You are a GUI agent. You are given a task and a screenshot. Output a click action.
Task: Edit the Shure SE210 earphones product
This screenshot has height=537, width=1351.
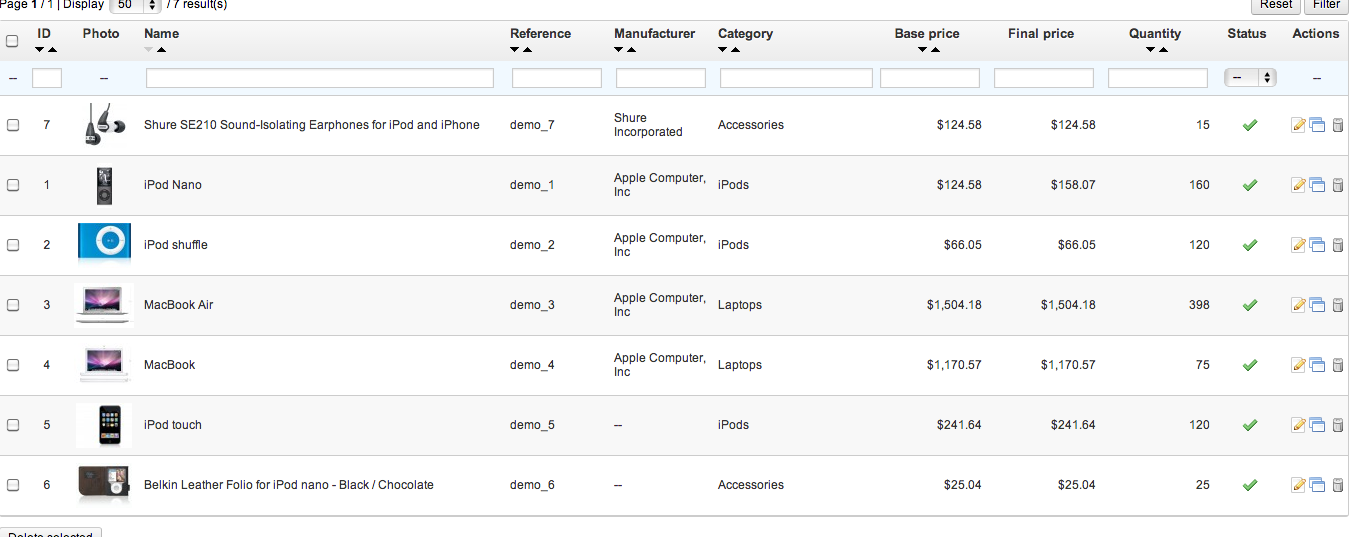(x=1298, y=125)
